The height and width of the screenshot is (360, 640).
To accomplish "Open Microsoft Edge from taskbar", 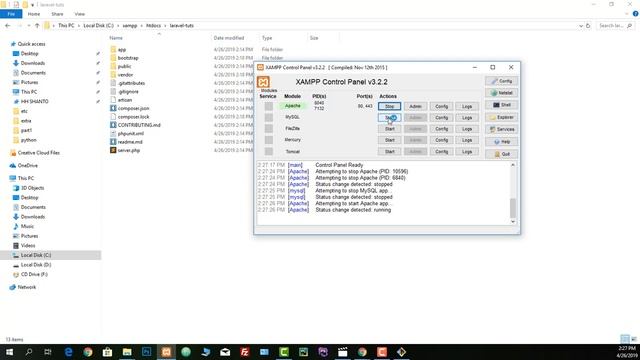I will (x=68, y=351).
